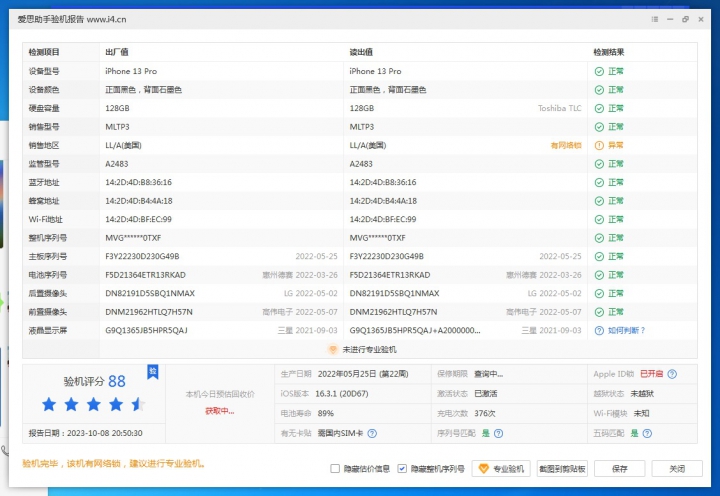Click the 检测项目 column header
Image resolution: width=720 pixels, height=496 pixels.
click(x=44, y=52)
